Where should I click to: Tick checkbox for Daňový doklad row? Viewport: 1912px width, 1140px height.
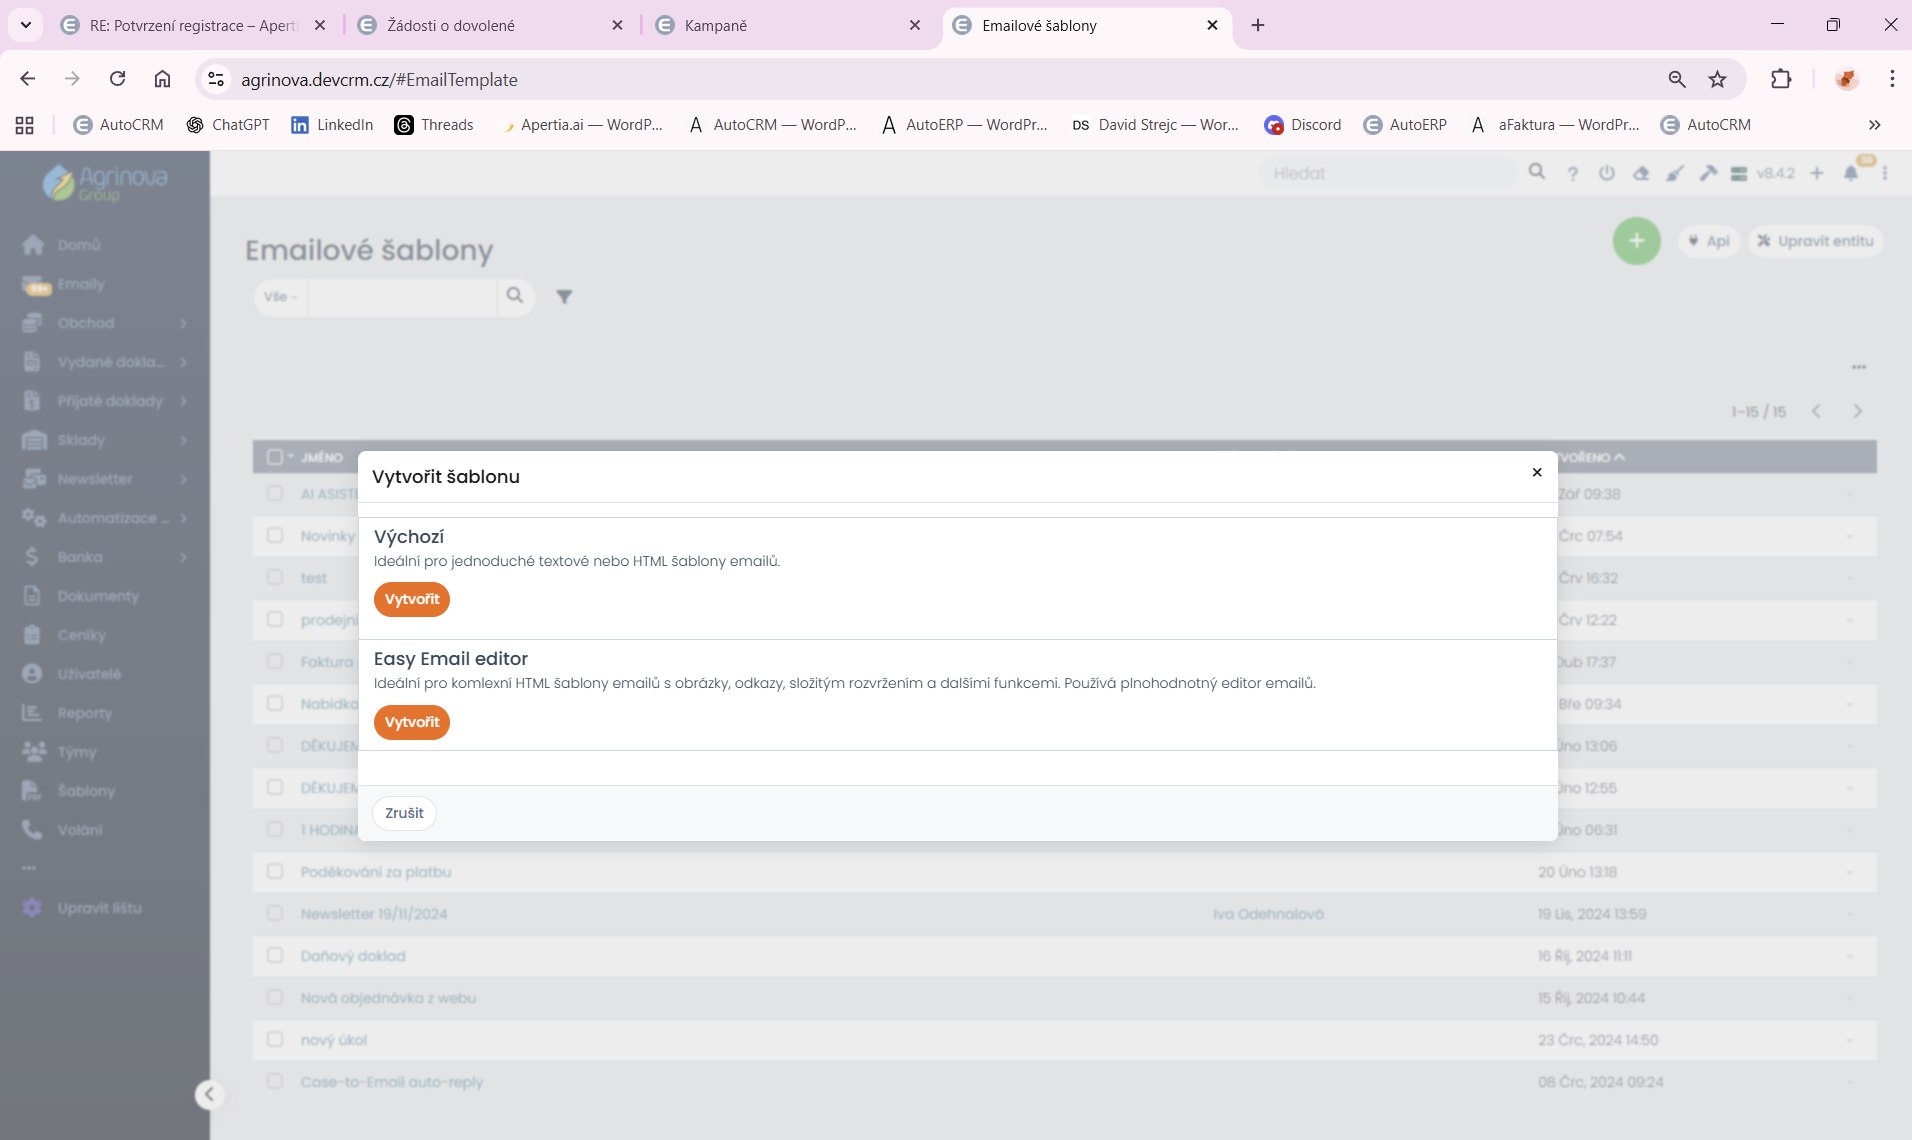(275, 956)
